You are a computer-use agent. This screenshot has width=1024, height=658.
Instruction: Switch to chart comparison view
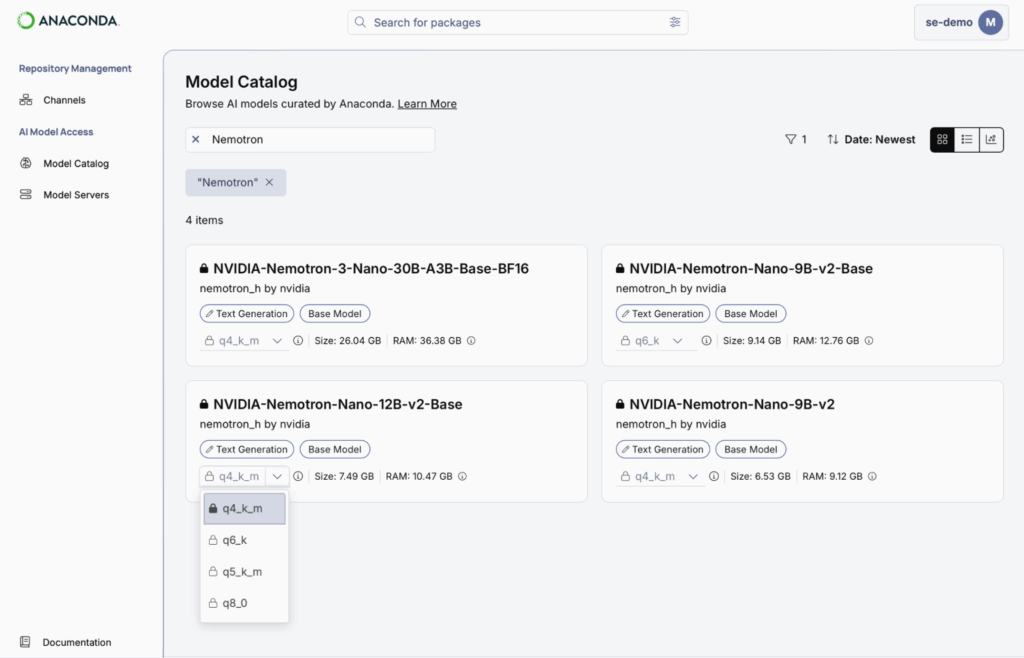click(x=991, y=140)
